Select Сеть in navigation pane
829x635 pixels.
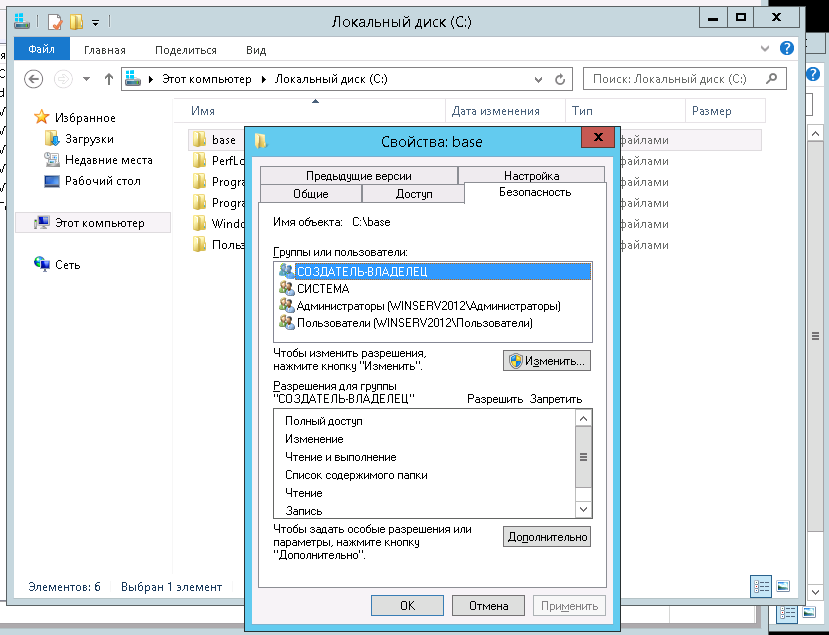tap(67, 264)
